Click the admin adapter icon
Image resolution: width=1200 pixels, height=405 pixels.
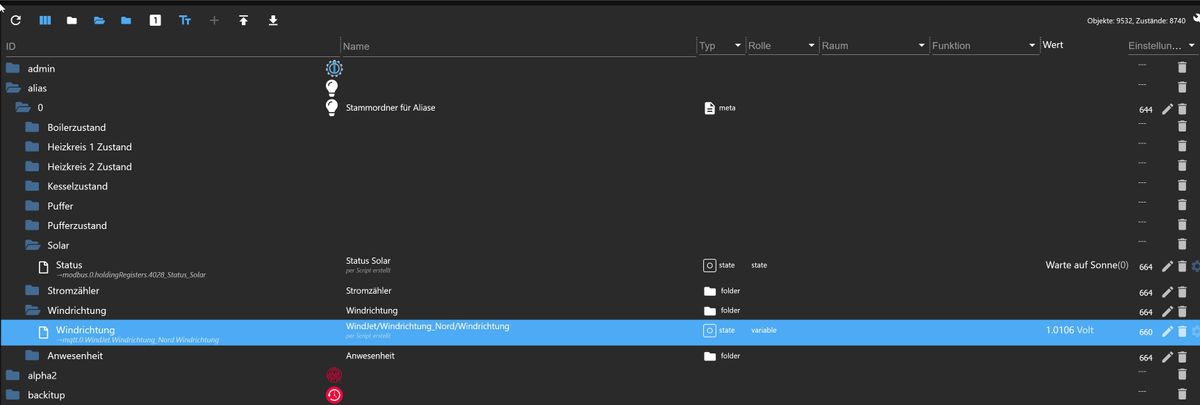pos(334,68)
